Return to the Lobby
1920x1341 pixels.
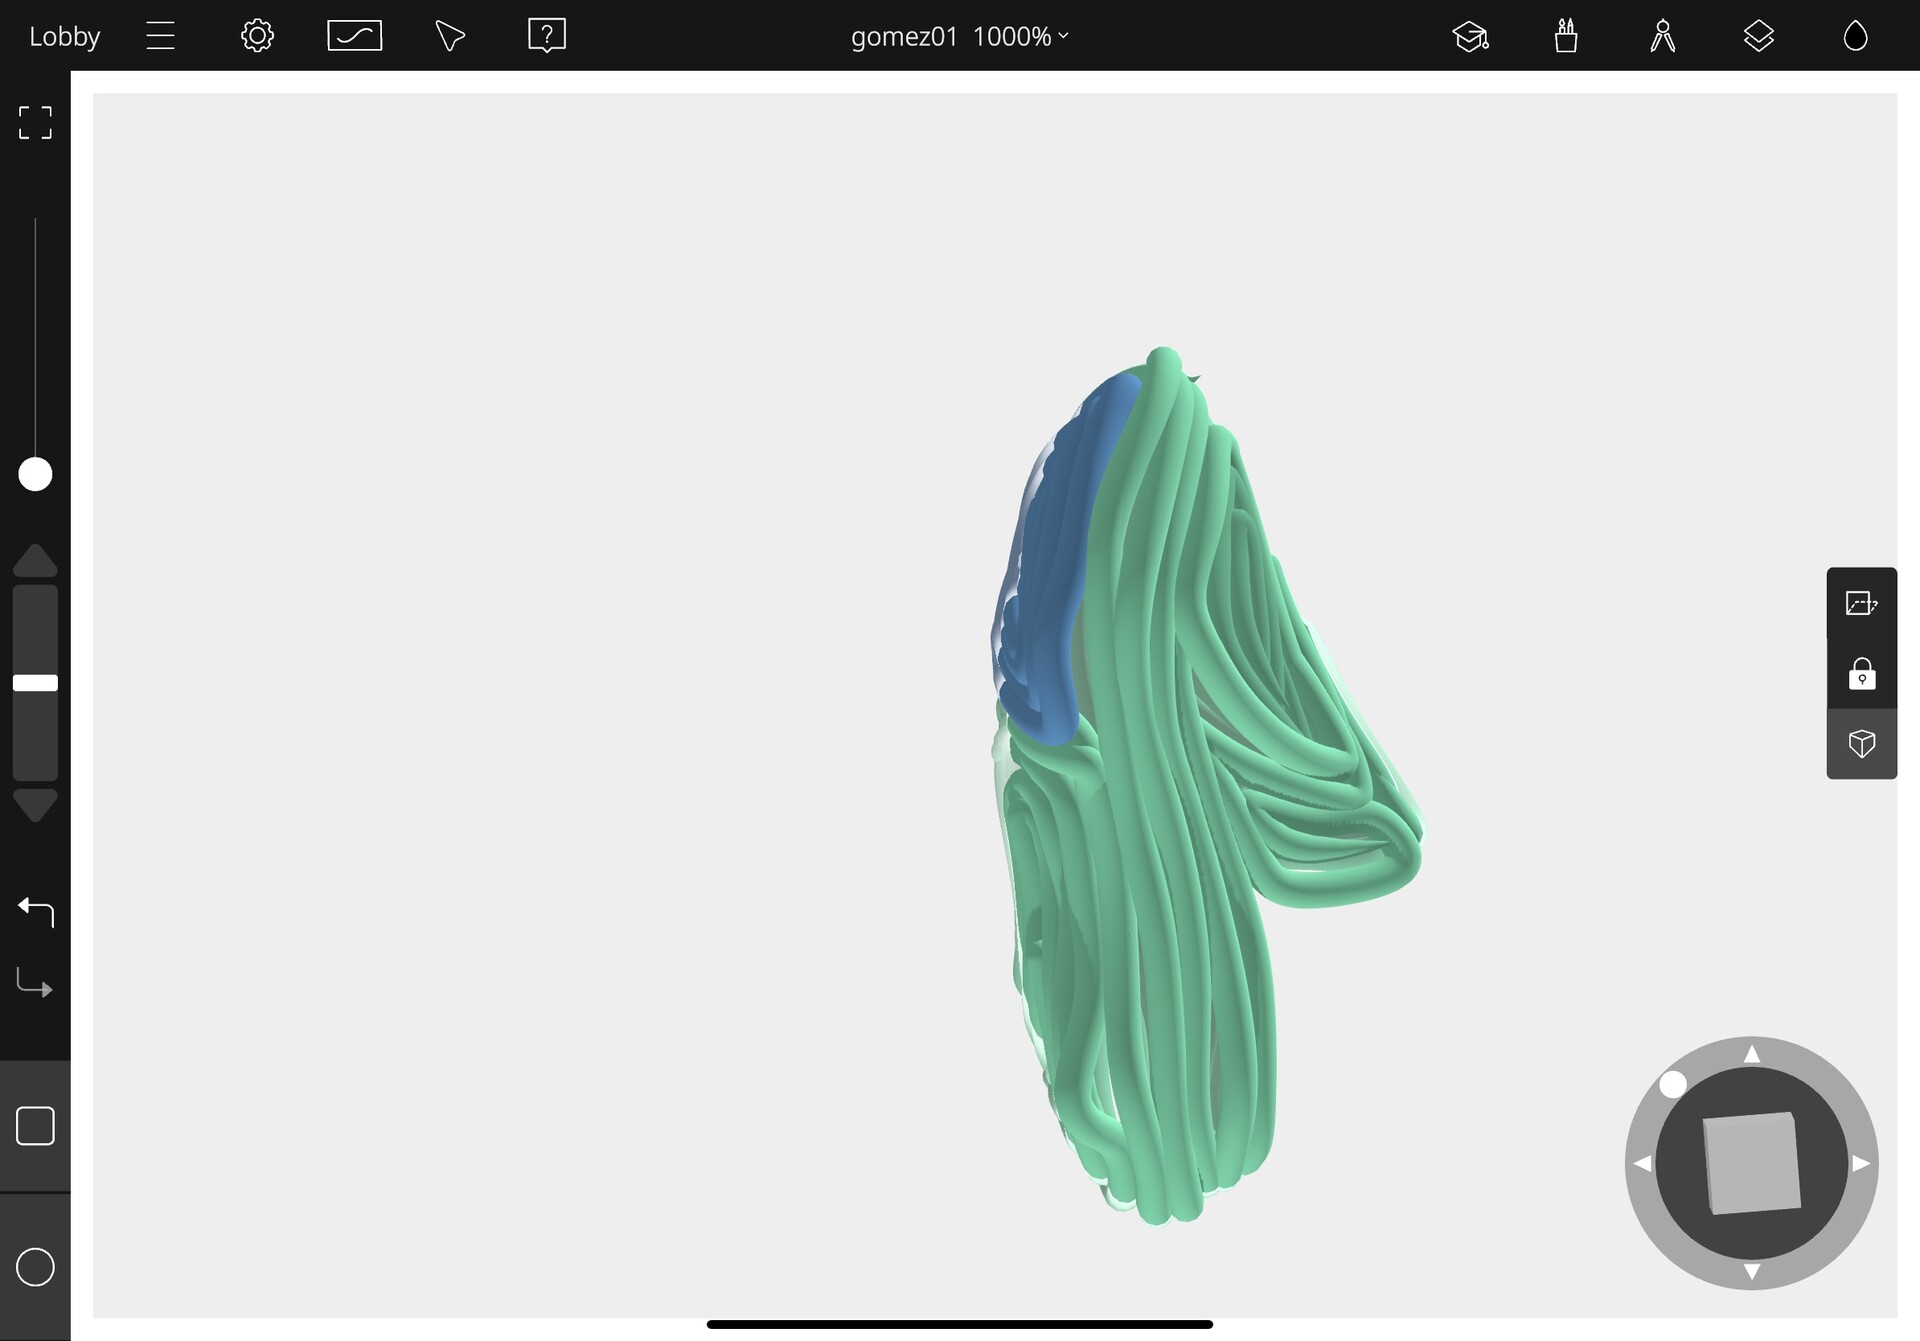click(x=63, y=36)
